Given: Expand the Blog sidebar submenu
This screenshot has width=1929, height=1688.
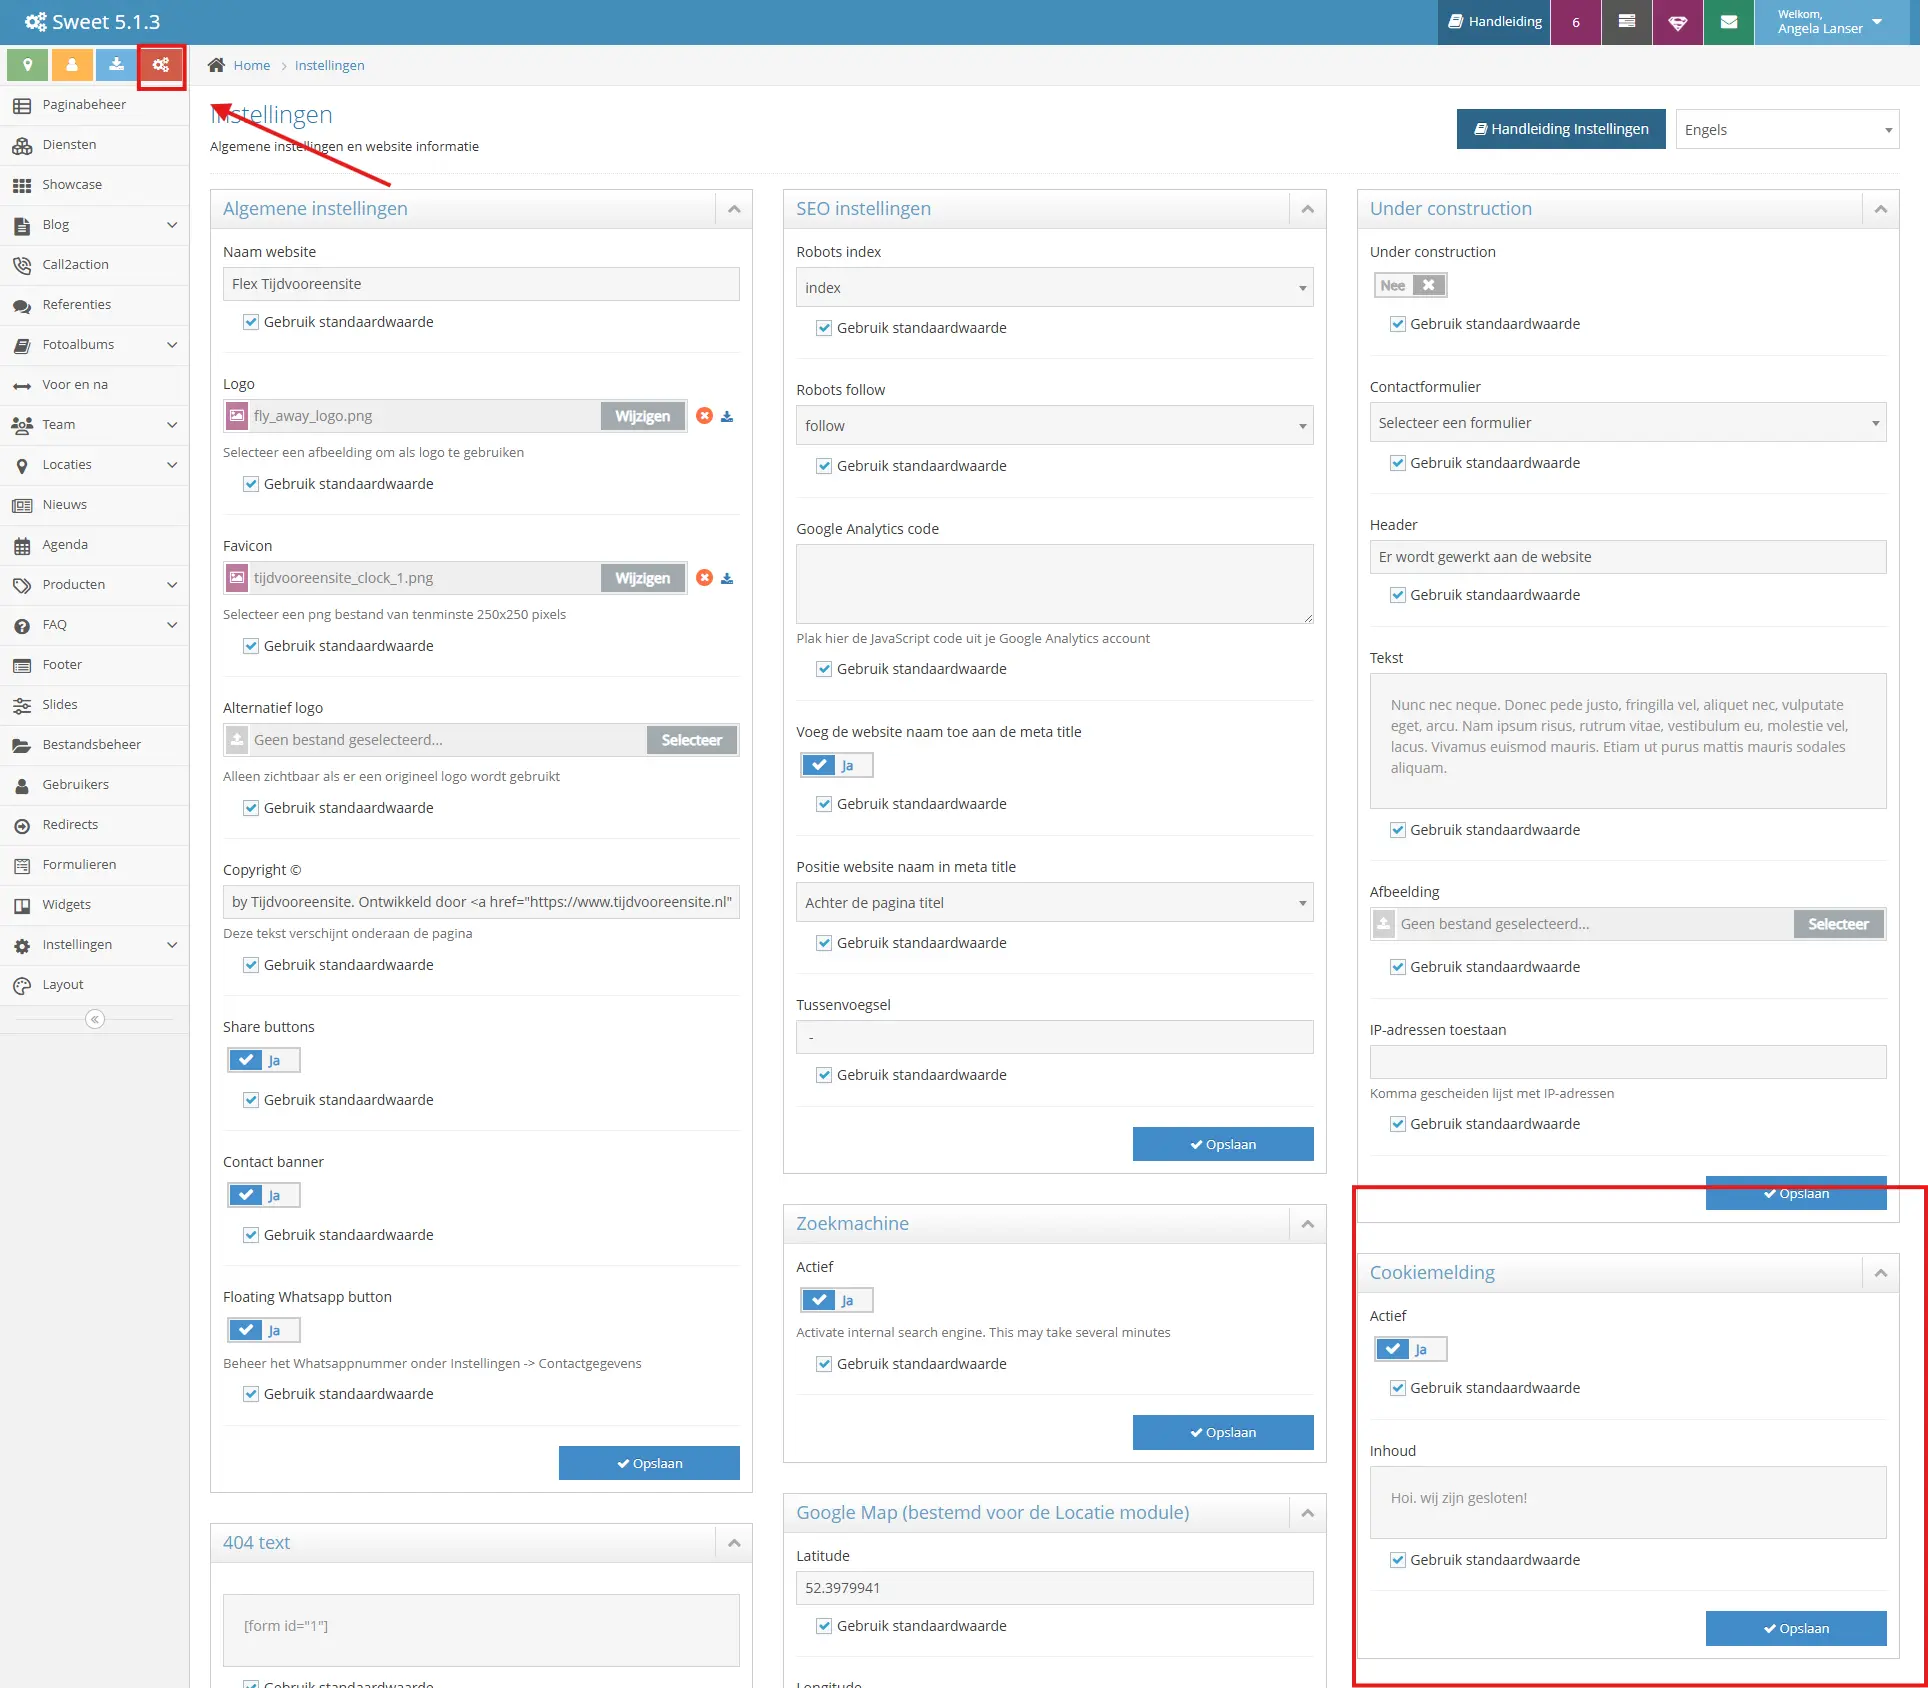Looking at the screenshot, I should [x=172, y=225].
